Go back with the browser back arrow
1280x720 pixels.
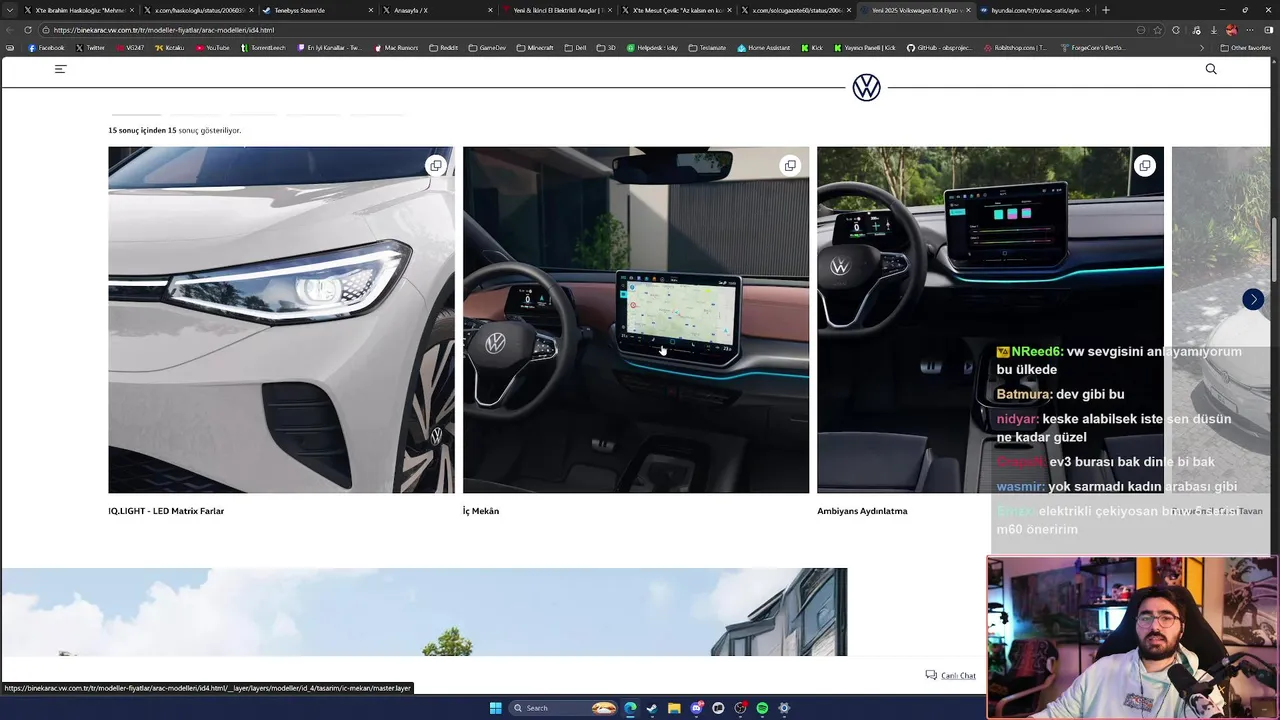[10, 30]
